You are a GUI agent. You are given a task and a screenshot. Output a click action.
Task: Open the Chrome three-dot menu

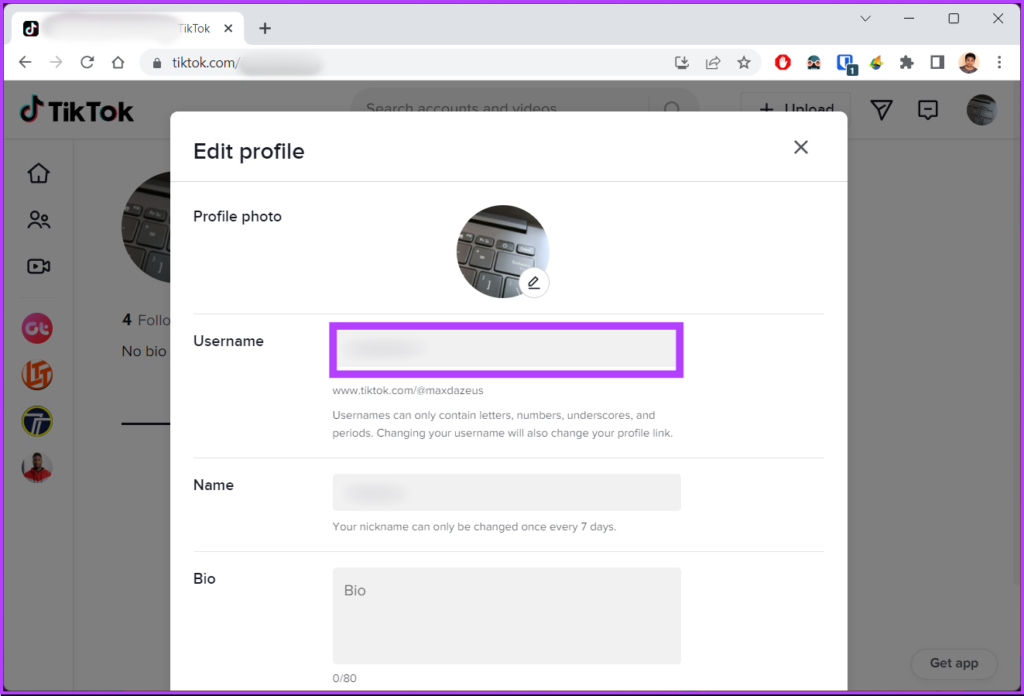pos(999,62)
